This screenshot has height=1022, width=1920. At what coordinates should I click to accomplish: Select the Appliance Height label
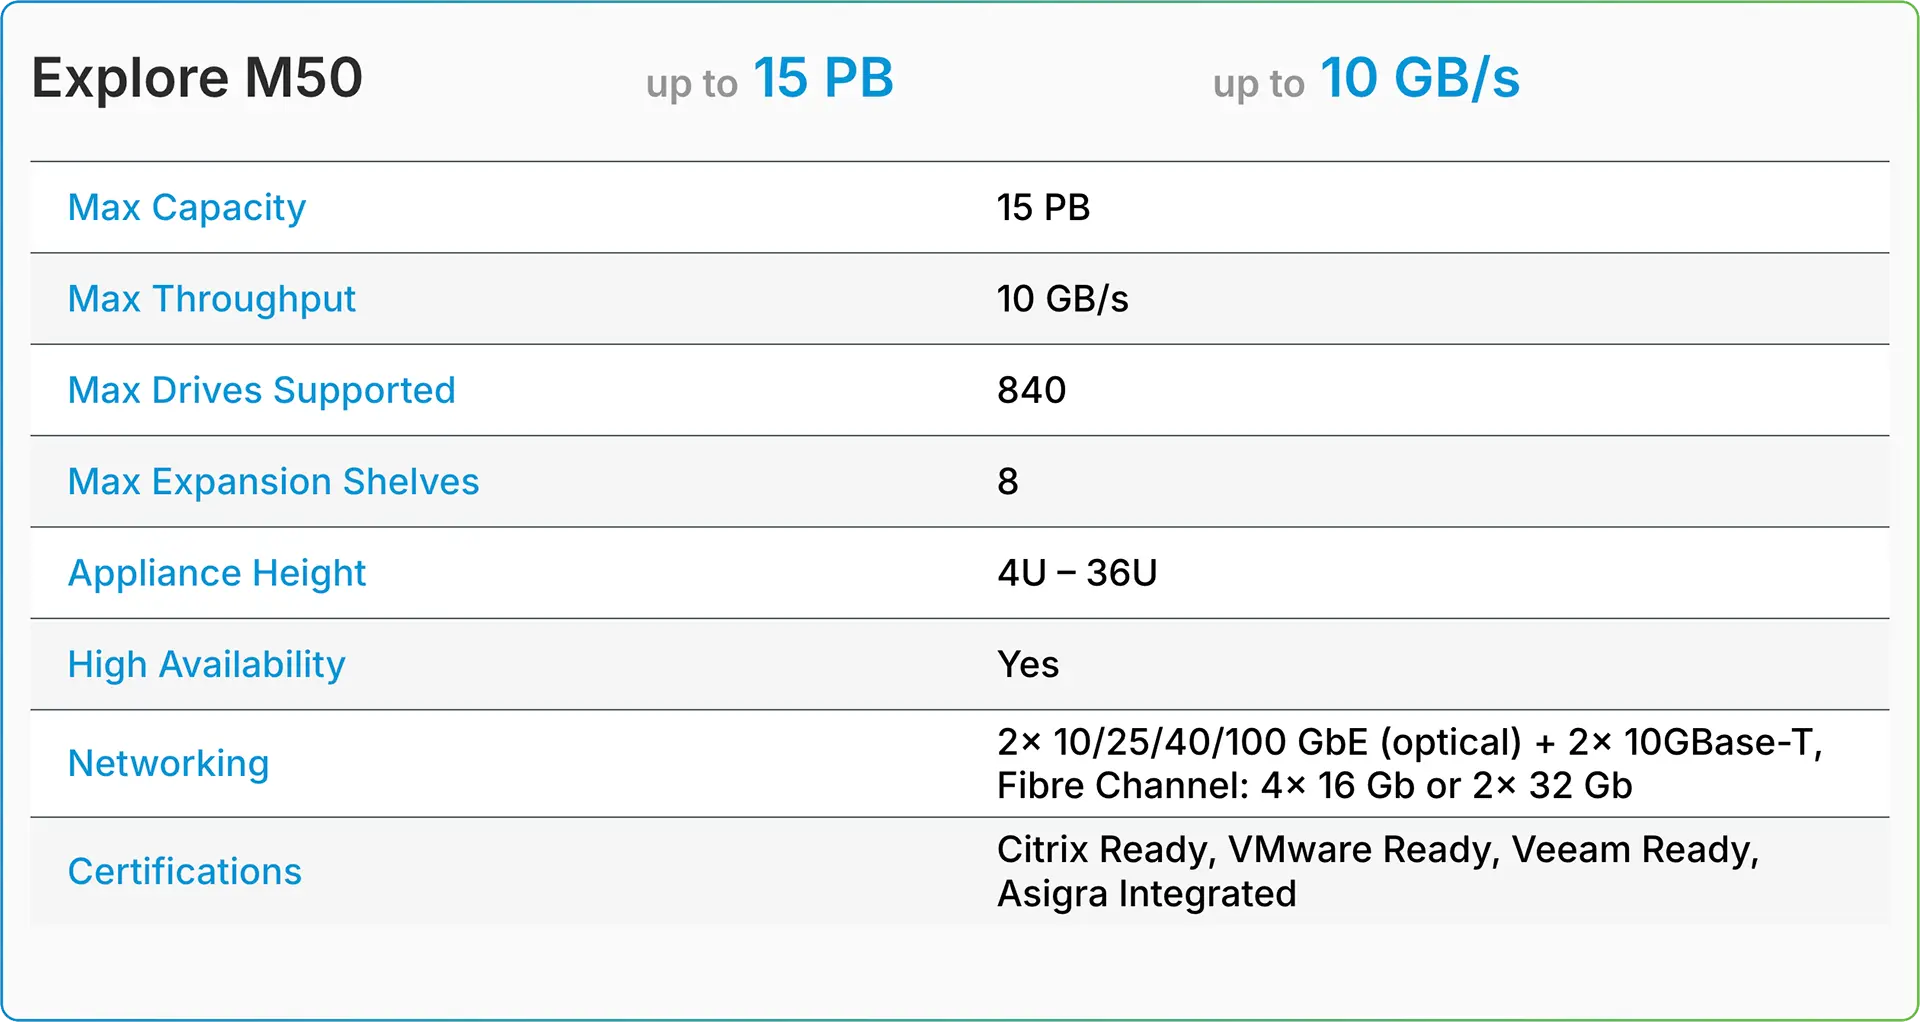(217, 573)
